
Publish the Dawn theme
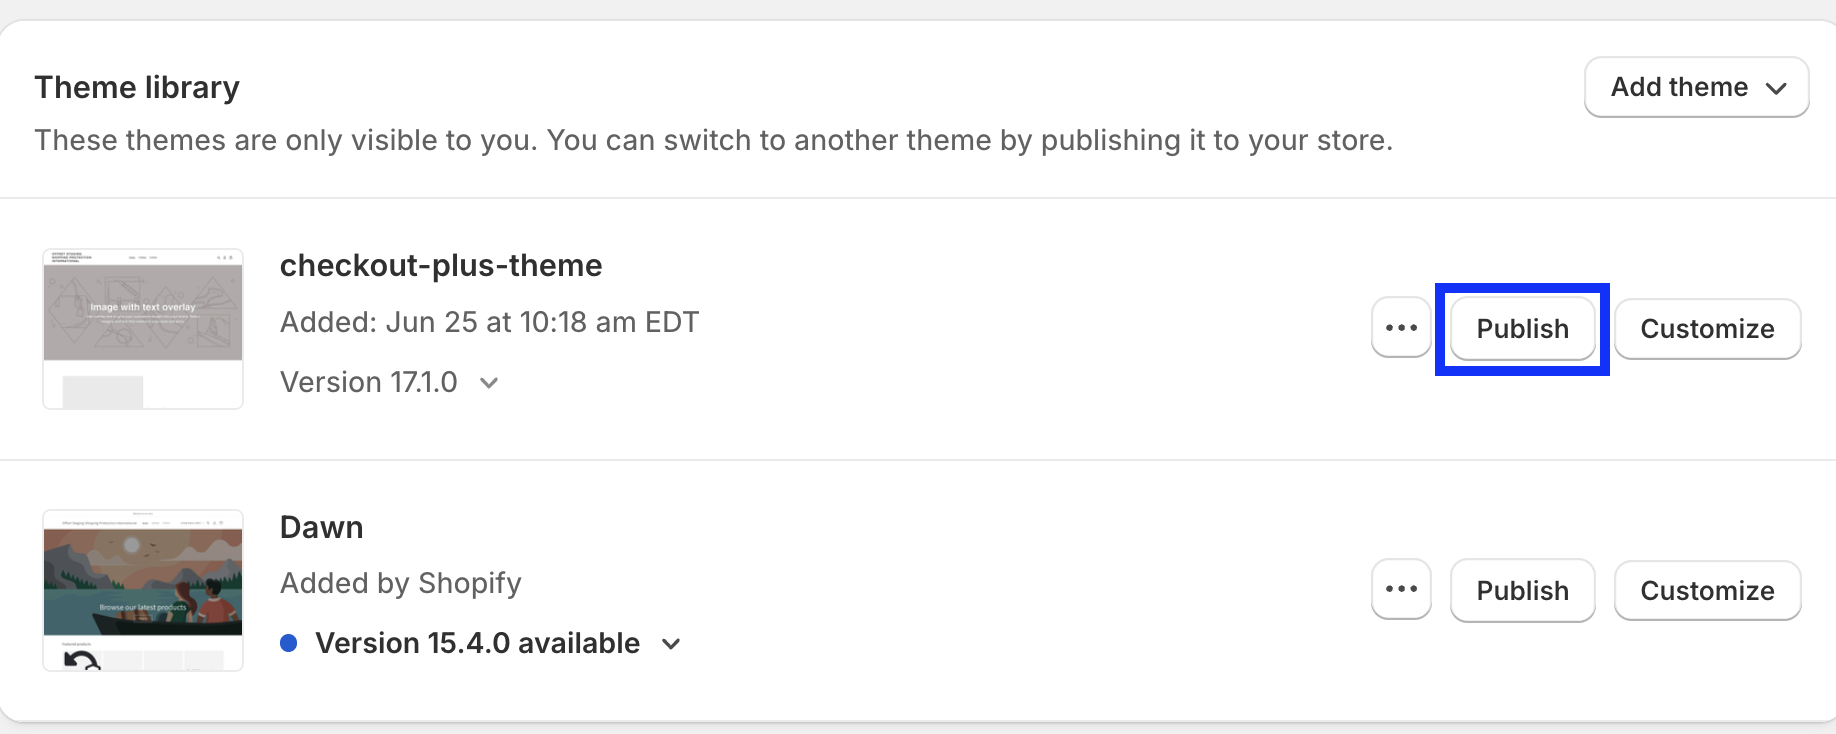[x=1522, y=591]
